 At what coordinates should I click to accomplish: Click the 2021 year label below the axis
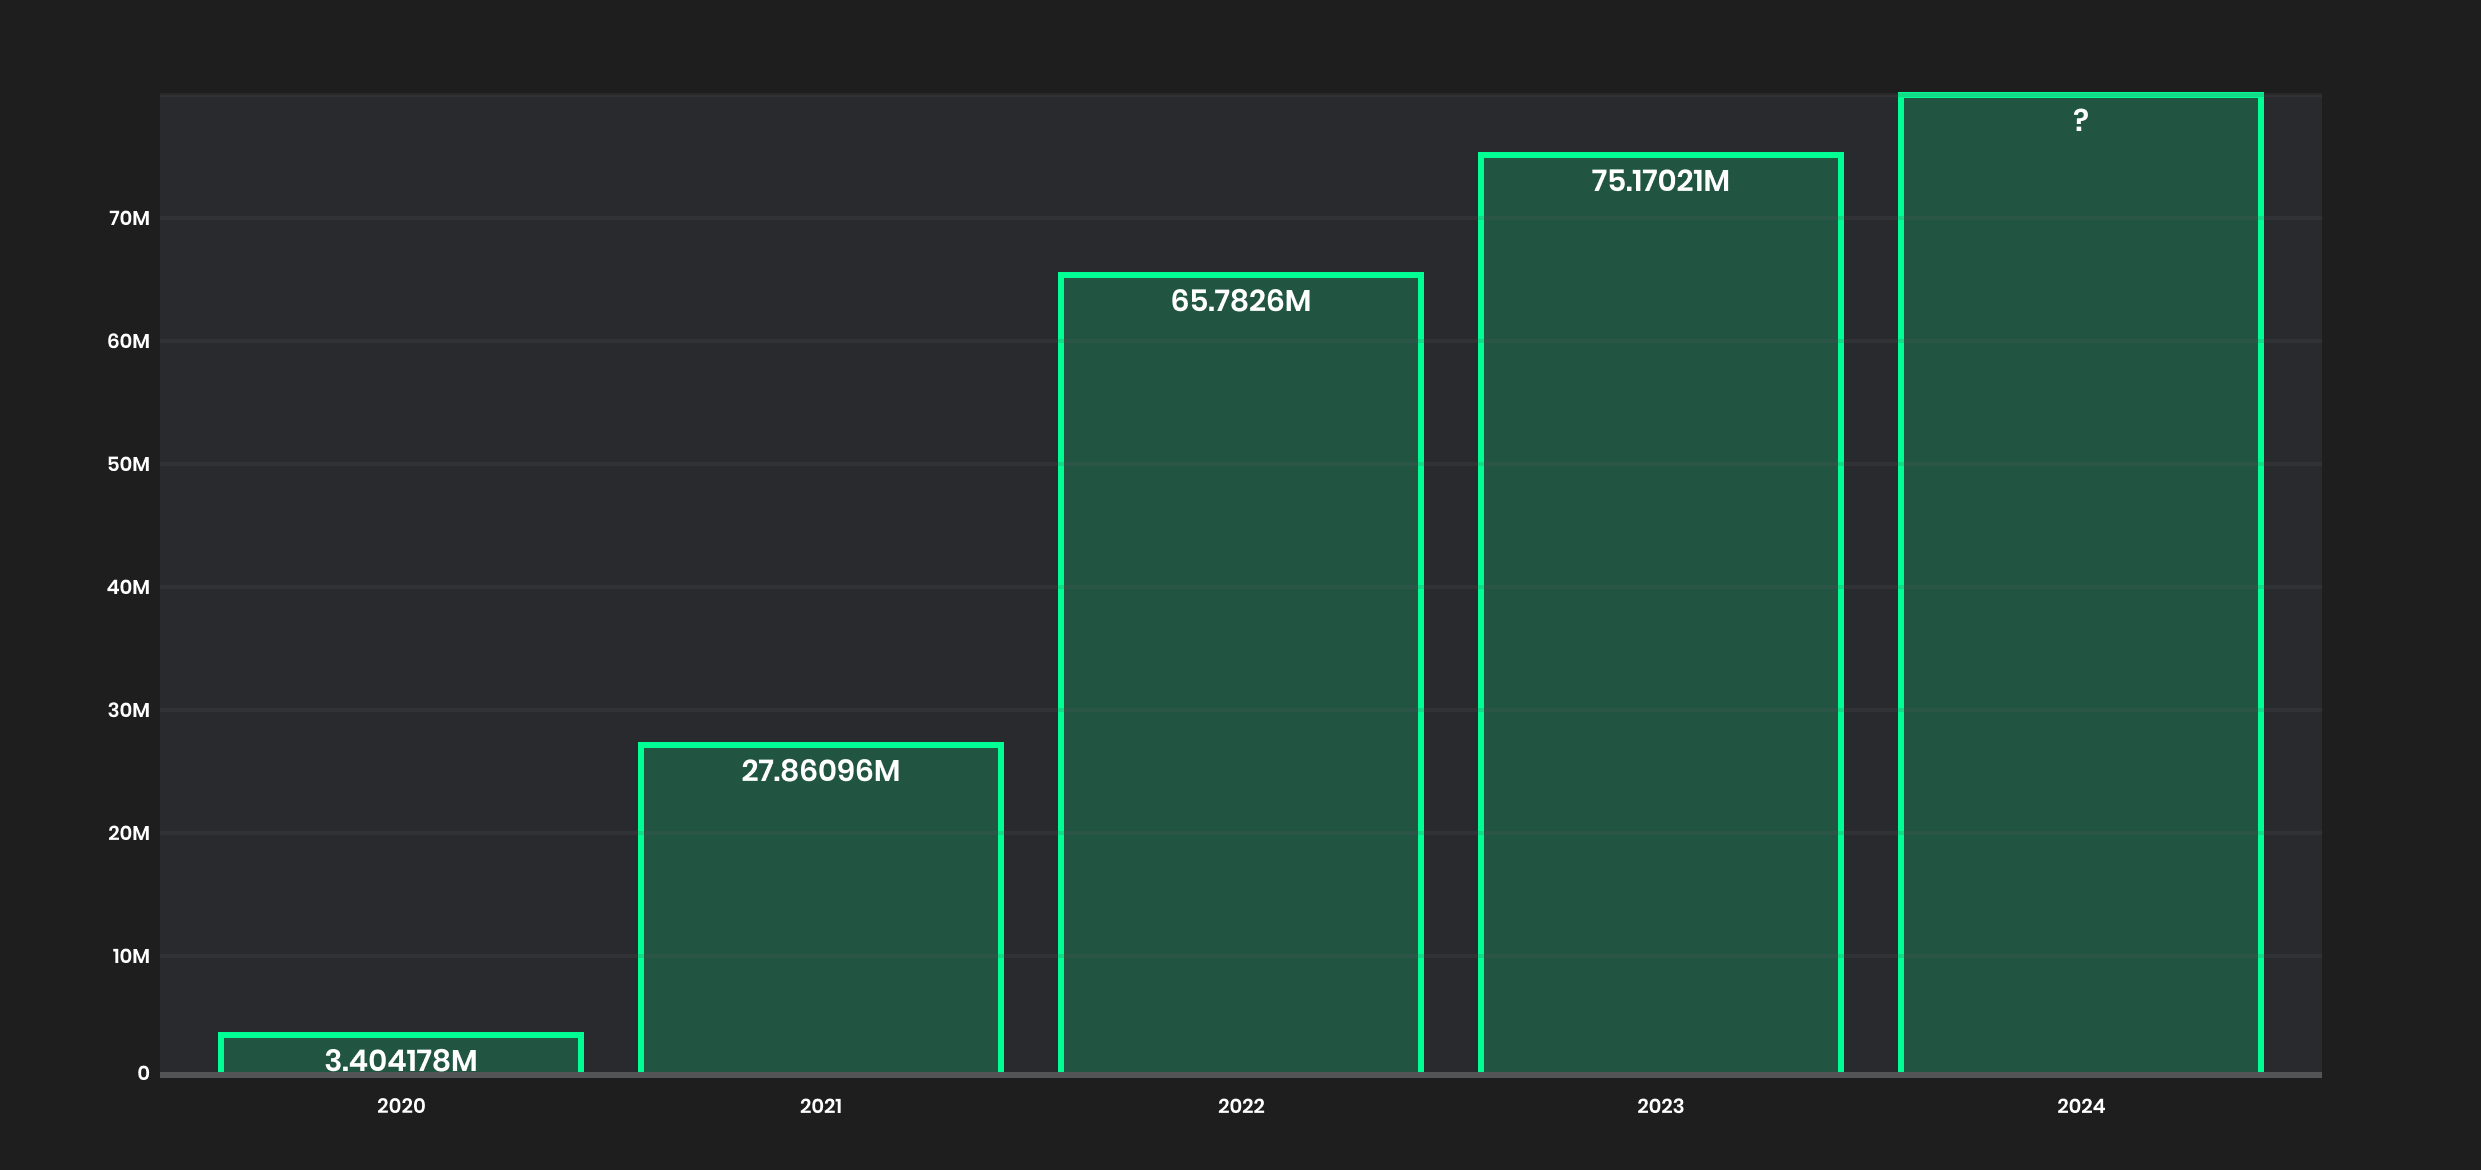(820, 1106)
